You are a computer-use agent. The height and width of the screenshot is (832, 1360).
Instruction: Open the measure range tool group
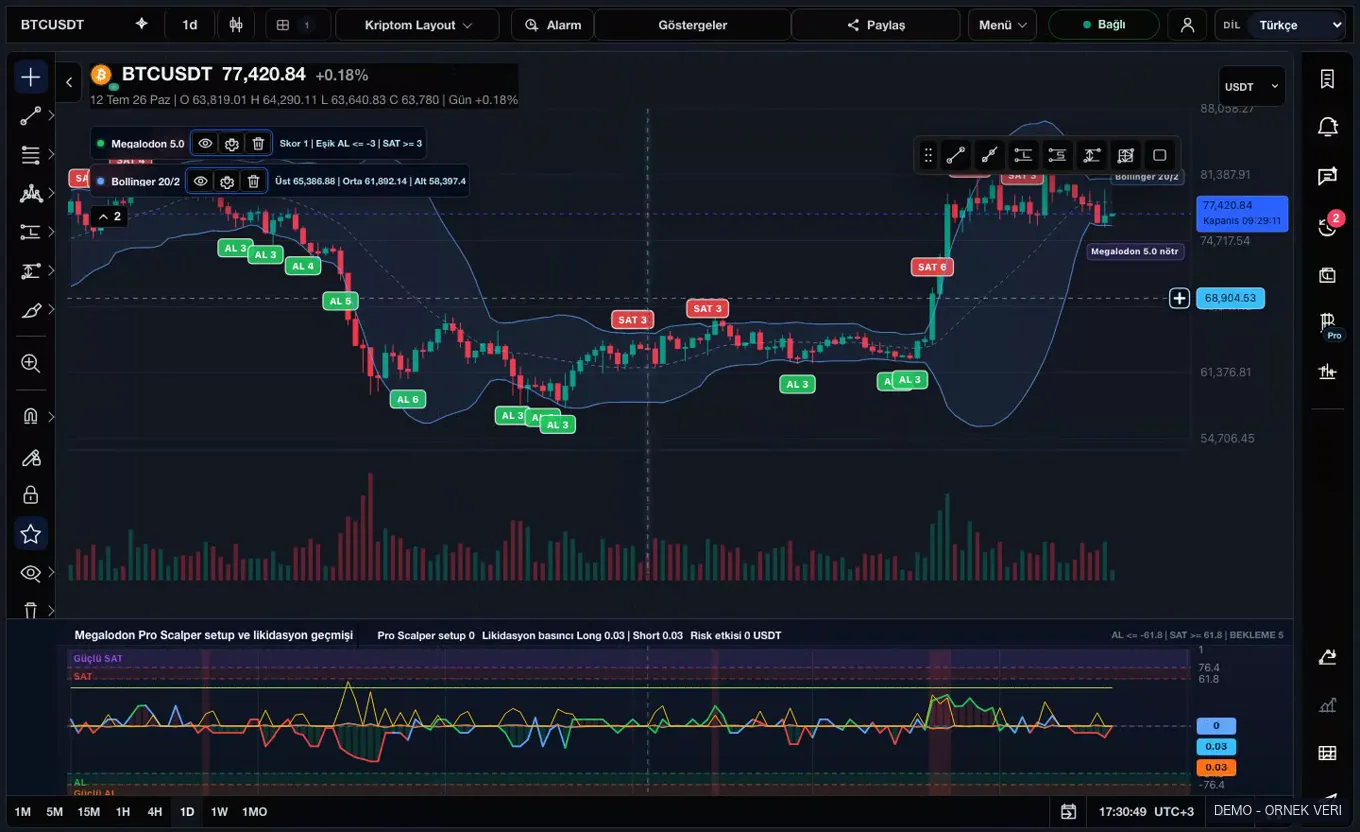coord(31,271)
